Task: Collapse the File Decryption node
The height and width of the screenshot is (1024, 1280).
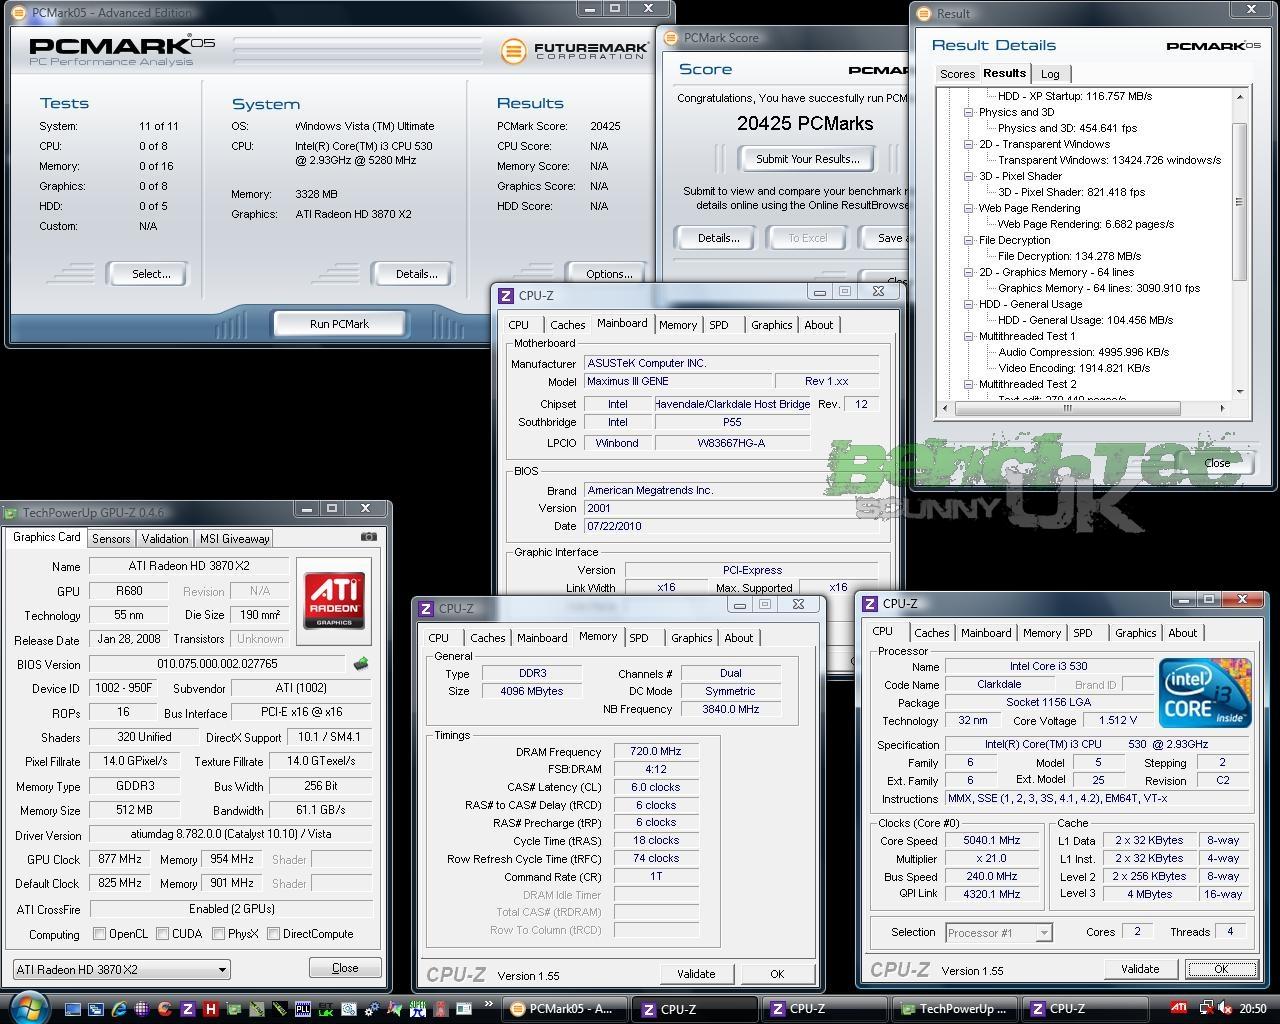Action: (968, 241)
